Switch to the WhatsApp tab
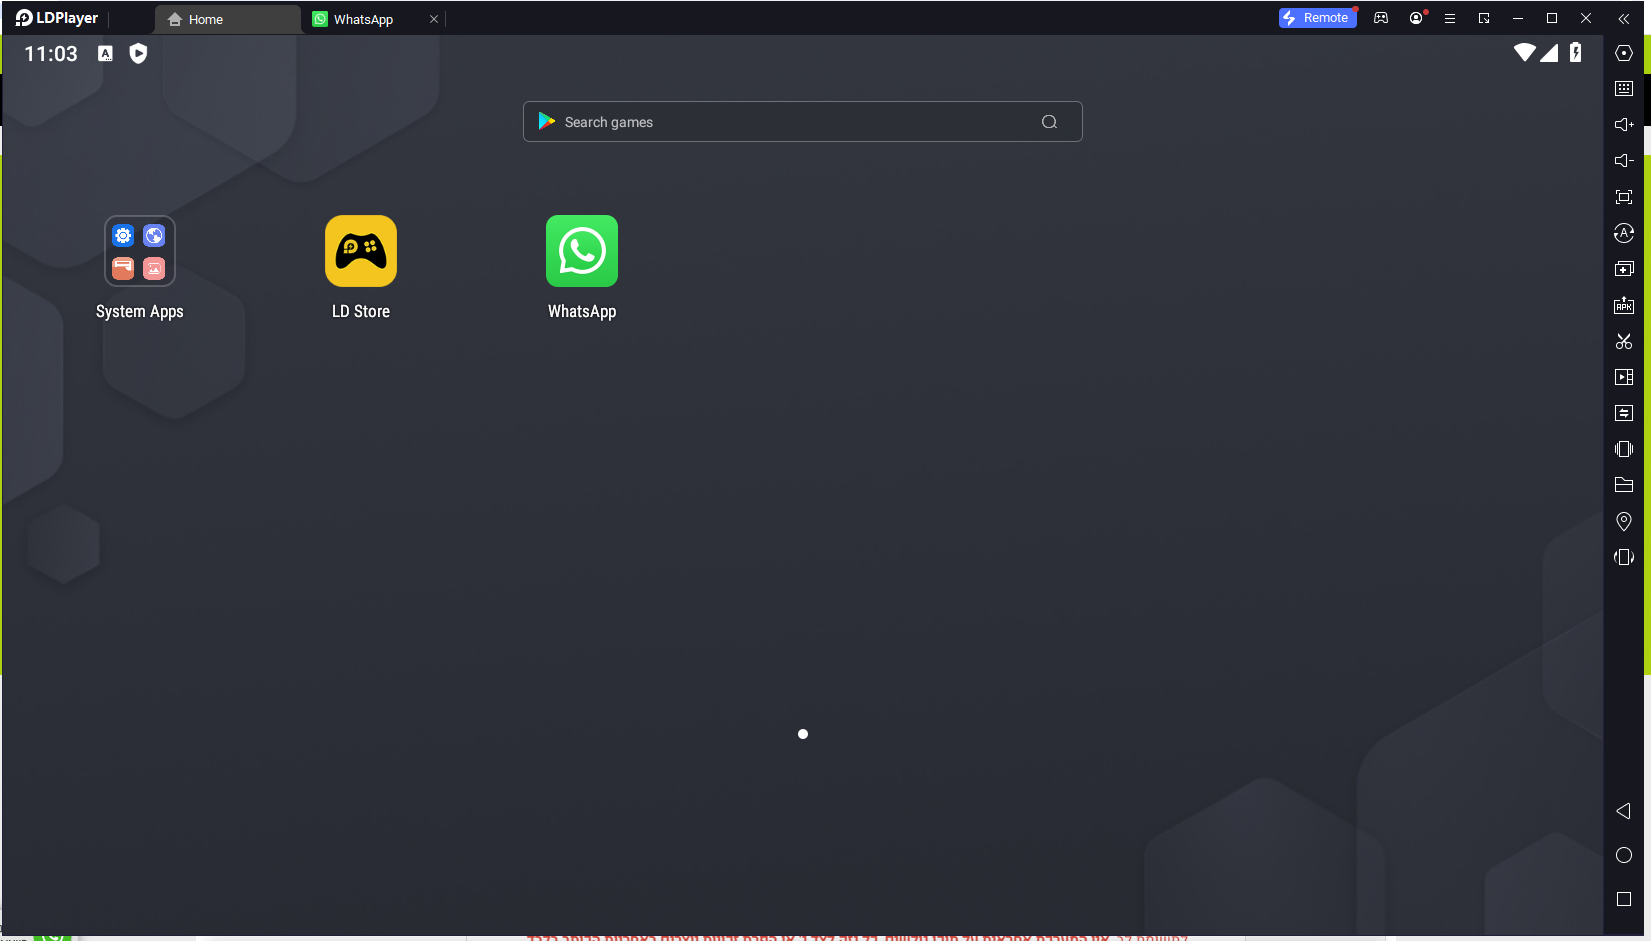The height and width of the screenshot is (941, 1651). 364,19
